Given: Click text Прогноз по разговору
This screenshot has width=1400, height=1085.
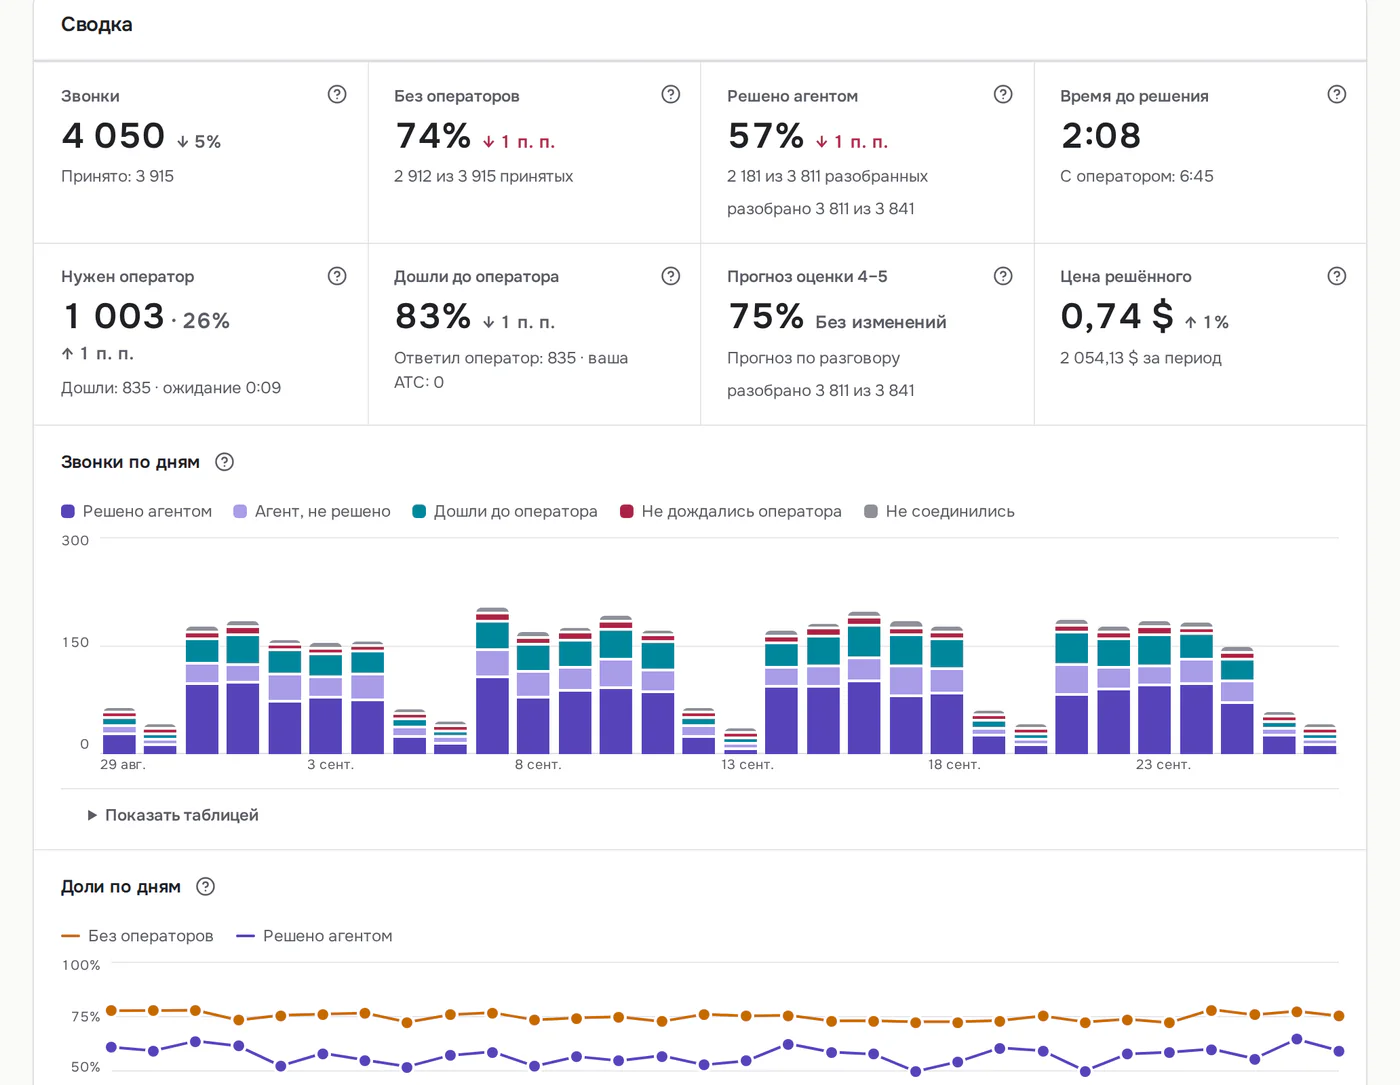Looking at the screenshot, I should (x=814, y=358).
